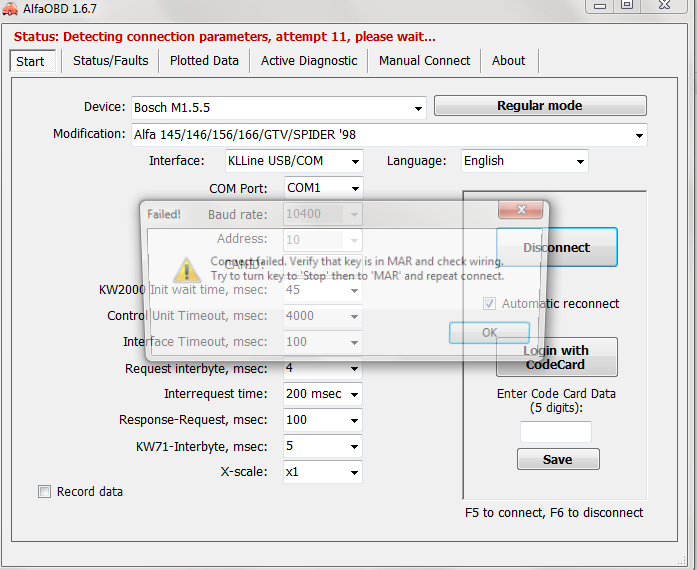Image resolution: width=697 pixels, height=570 pixels.
Task: Select the Manual Connect tab
Action: pos(424,60)
